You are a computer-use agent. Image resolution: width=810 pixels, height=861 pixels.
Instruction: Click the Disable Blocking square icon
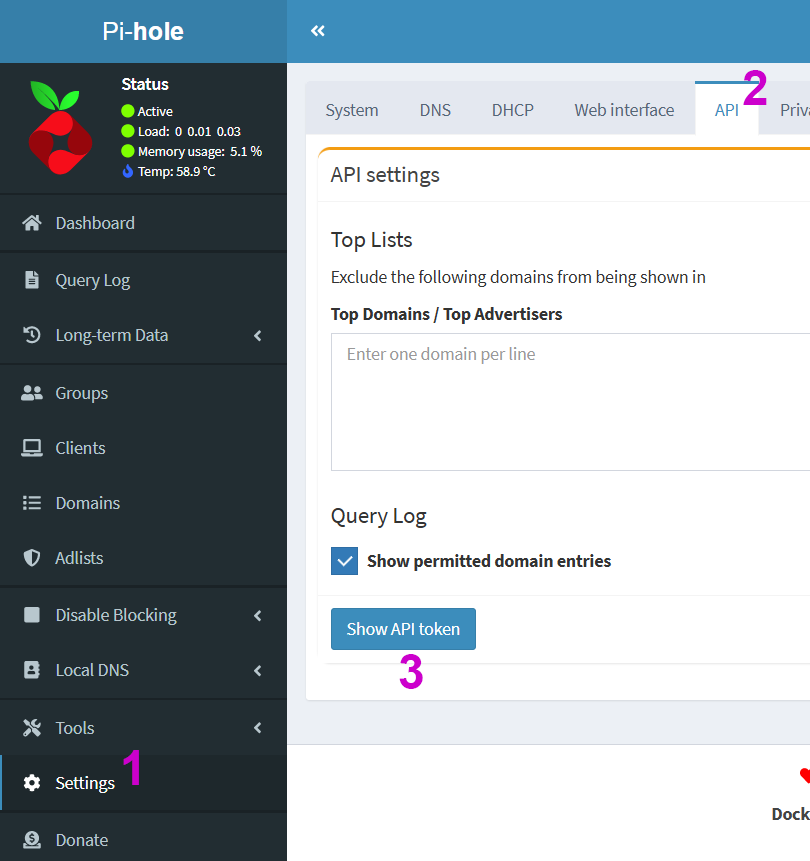32,615
